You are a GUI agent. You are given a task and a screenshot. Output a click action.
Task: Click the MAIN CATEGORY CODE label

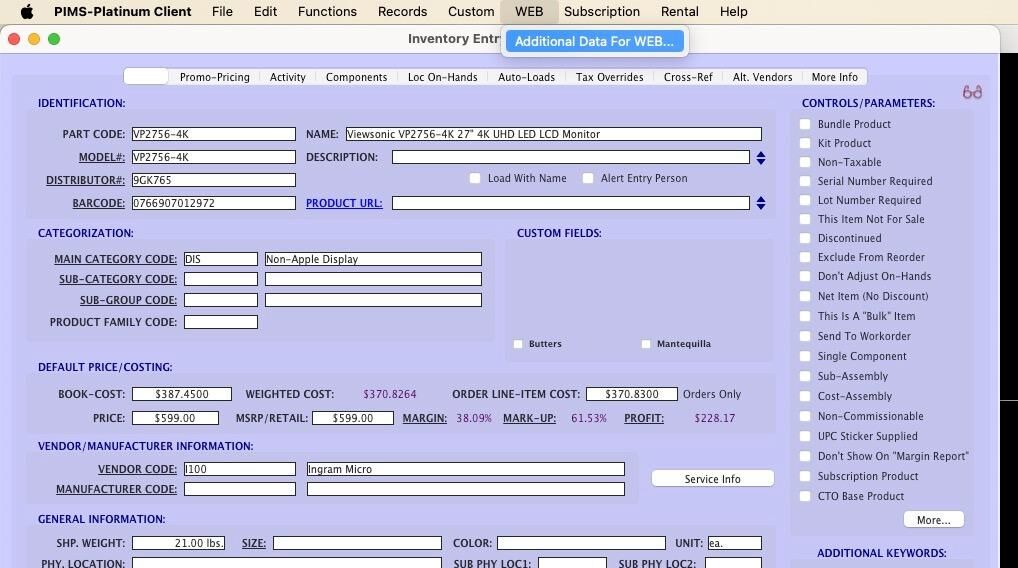[116, 259]
